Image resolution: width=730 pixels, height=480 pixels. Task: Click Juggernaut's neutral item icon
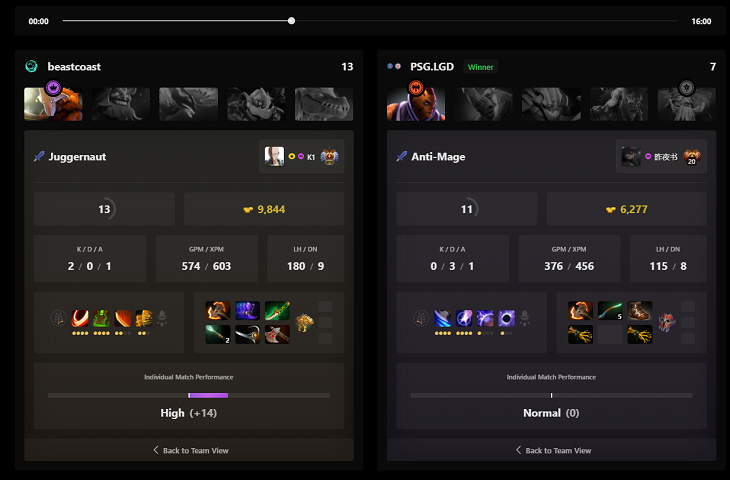304,322
